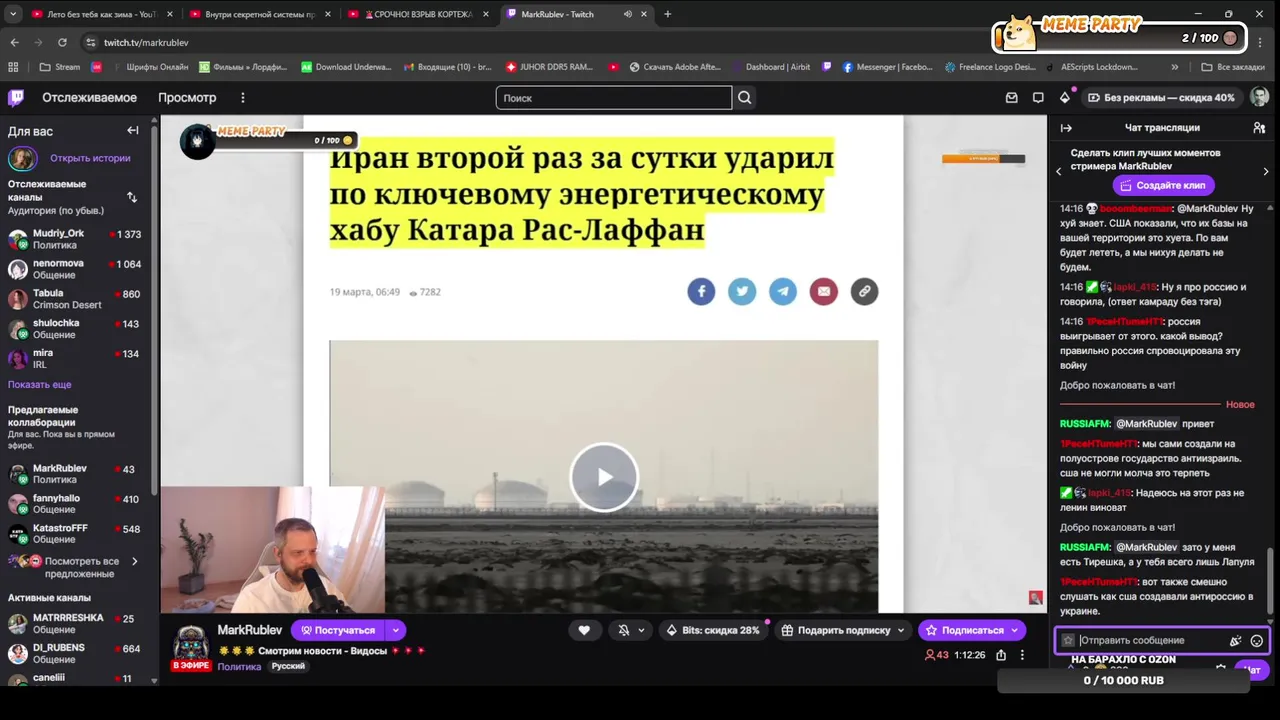Viewport: 1280px width, 720px height.
Task: Reload the browser page
Action: click(62, 42)
